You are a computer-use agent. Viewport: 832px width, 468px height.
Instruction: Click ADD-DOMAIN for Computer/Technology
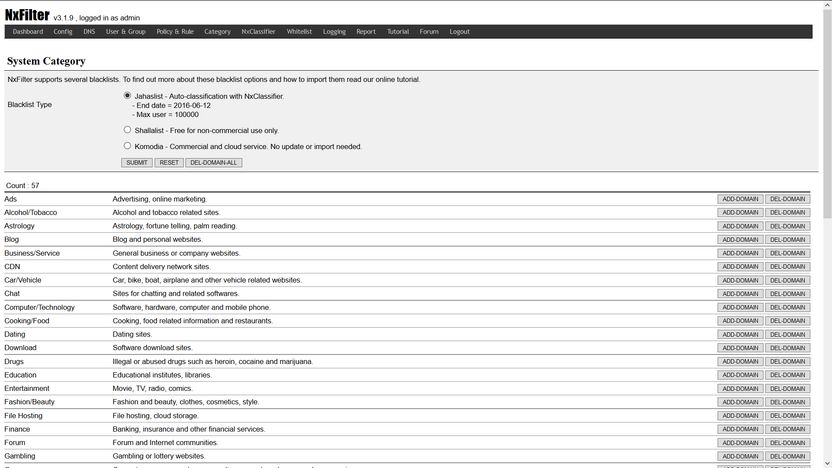coord(740,307)
